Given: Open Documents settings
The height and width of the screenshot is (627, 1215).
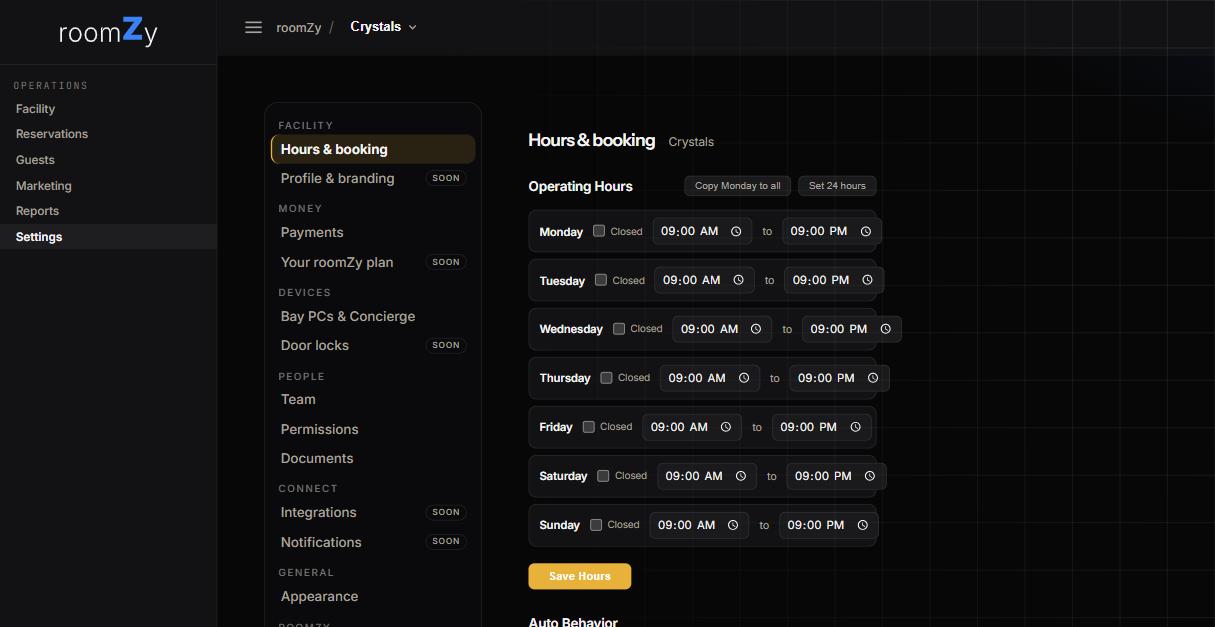Looking at the screenshot, I should (373, 458).
